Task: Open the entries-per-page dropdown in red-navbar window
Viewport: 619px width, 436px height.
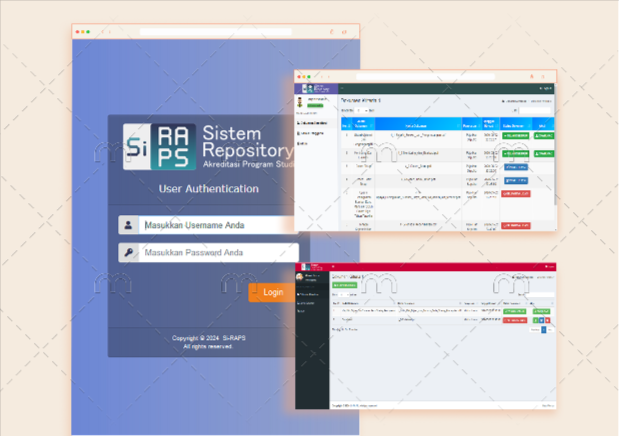Action: tap(343, 295)
